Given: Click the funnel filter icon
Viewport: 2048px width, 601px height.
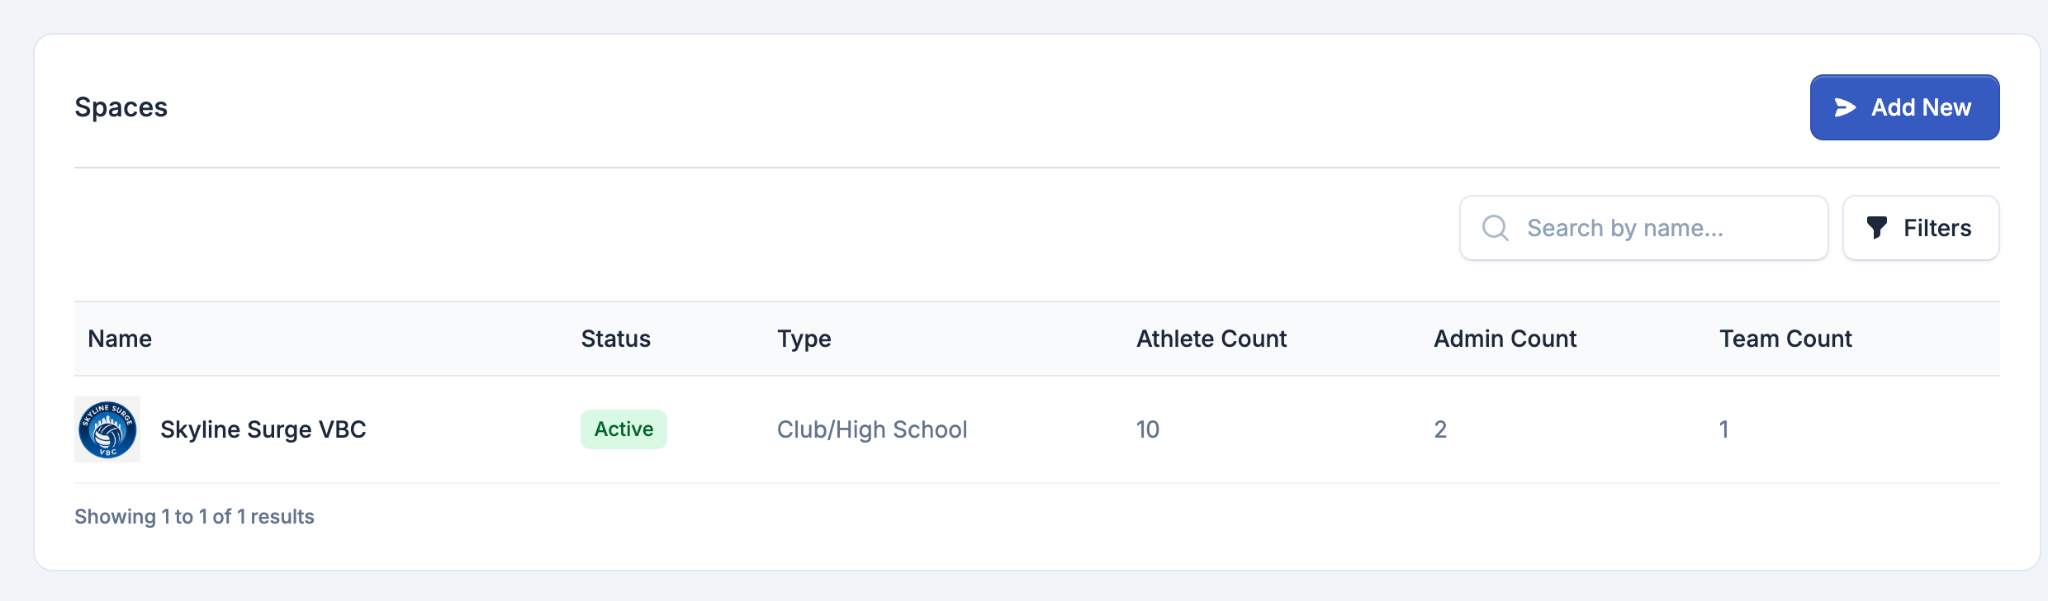Looking at the screenshot, I should pyautogui.click(x=1877, y=228).
